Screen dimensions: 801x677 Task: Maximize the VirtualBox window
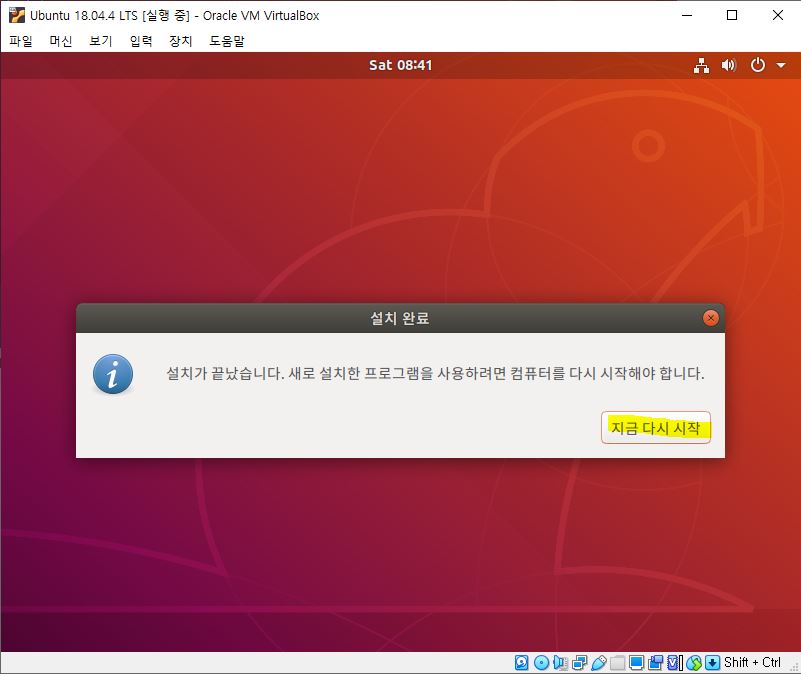732,15
